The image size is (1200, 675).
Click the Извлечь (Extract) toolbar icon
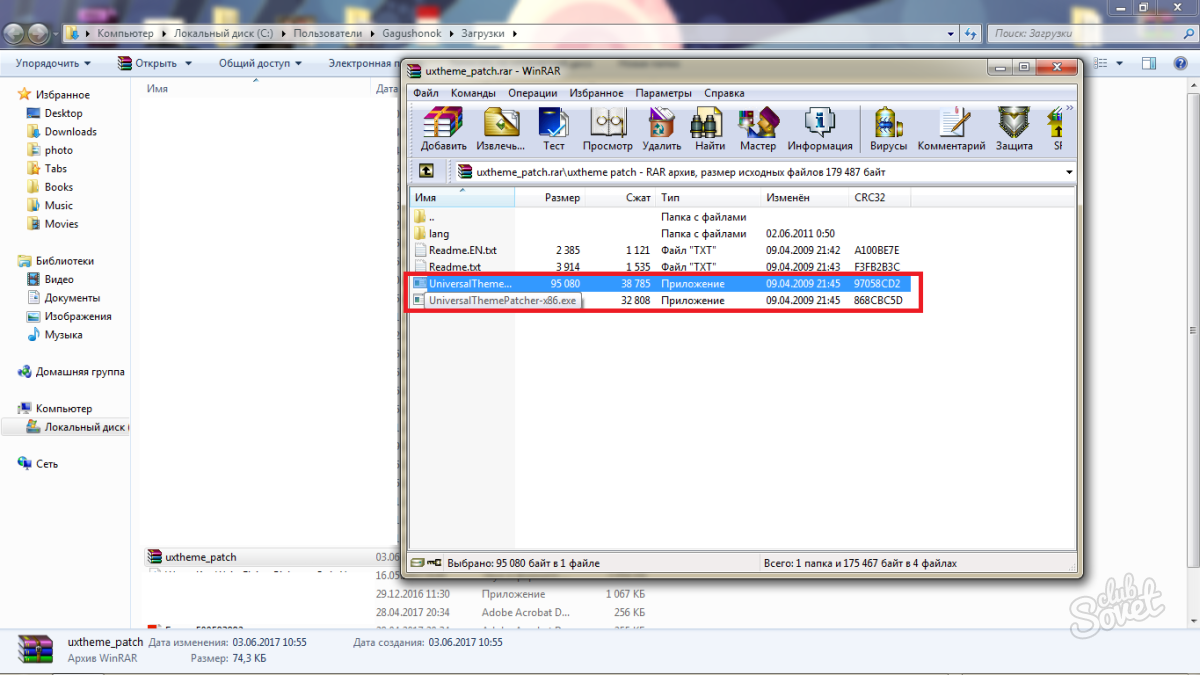(501, 129)
